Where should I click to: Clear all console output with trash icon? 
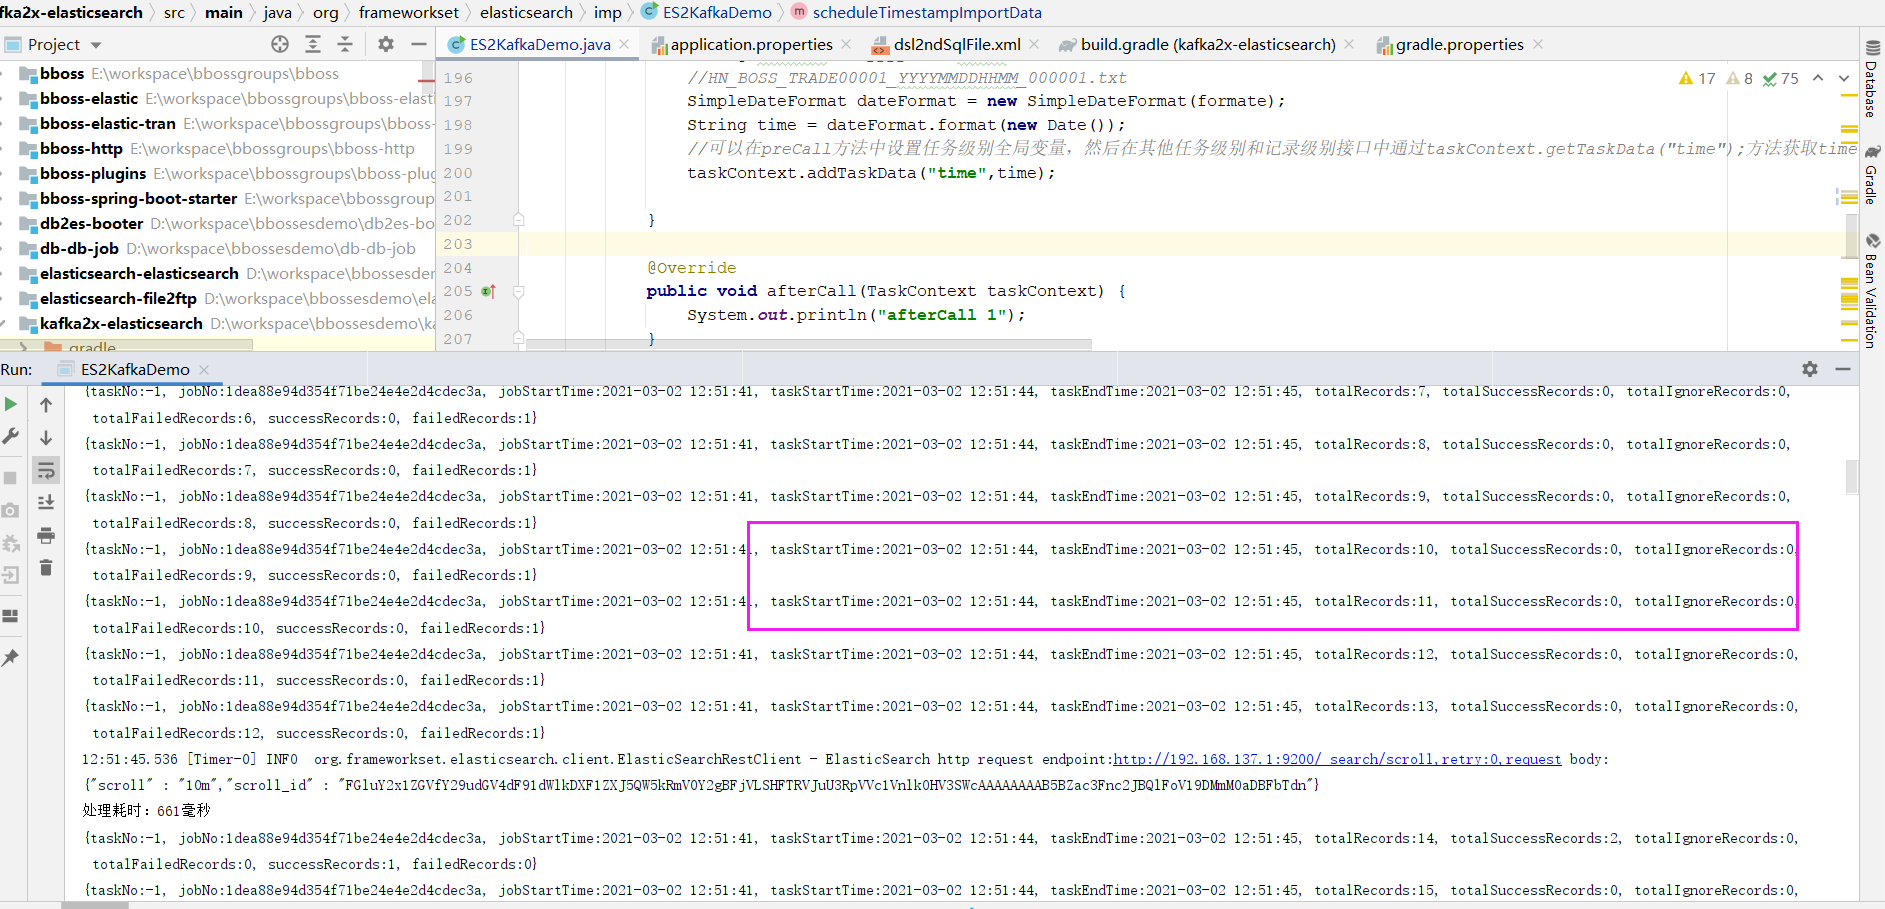click(46, 568)
